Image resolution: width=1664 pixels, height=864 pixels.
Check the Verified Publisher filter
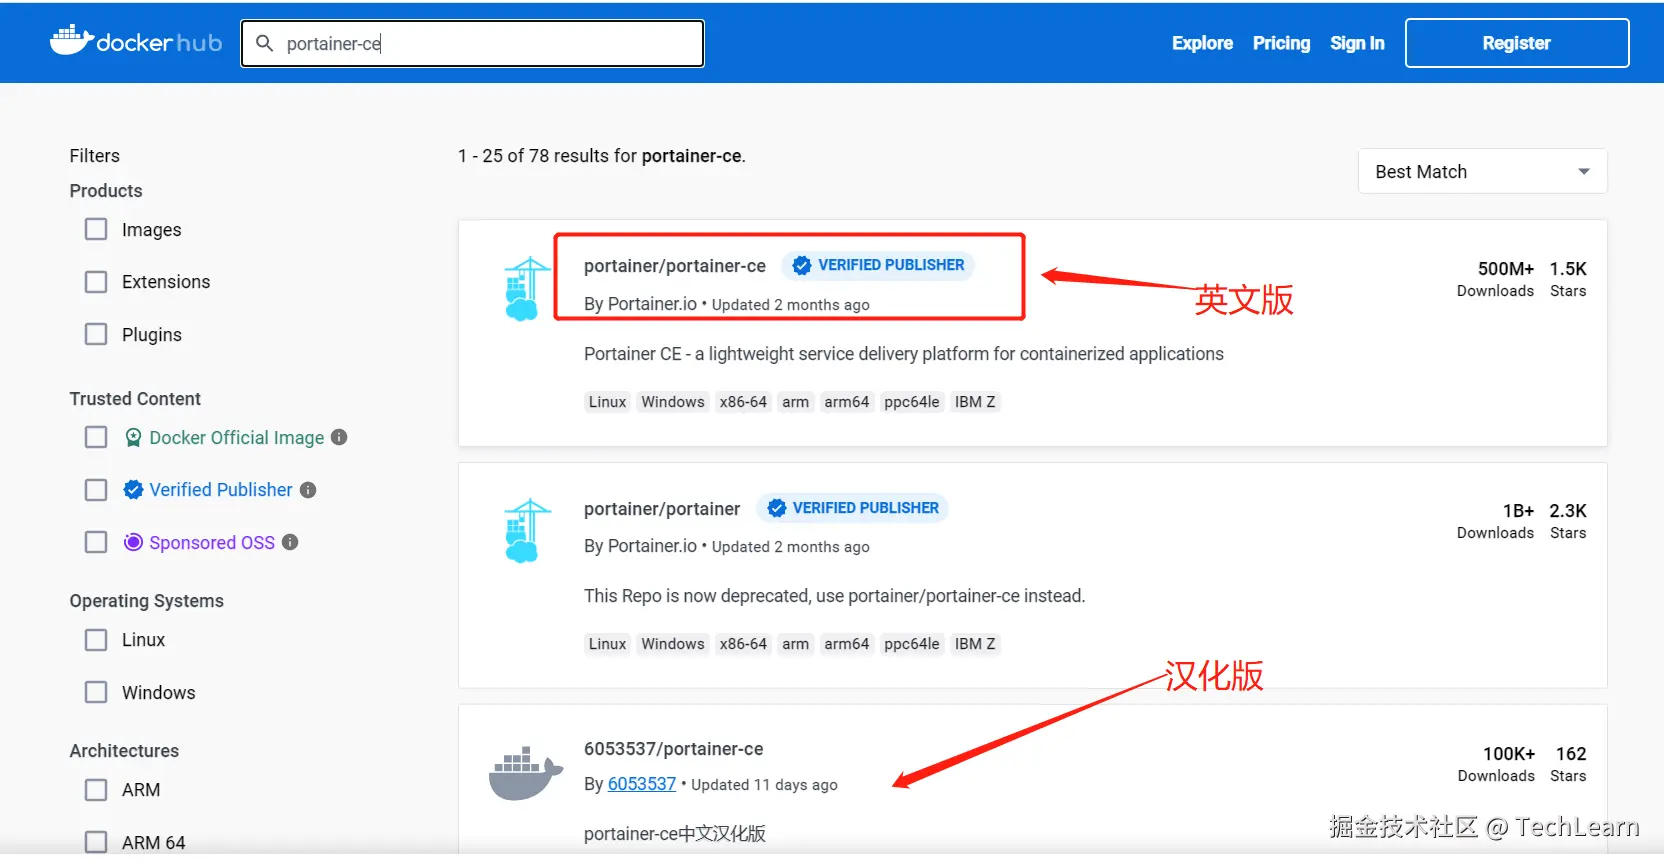(96, 490)
